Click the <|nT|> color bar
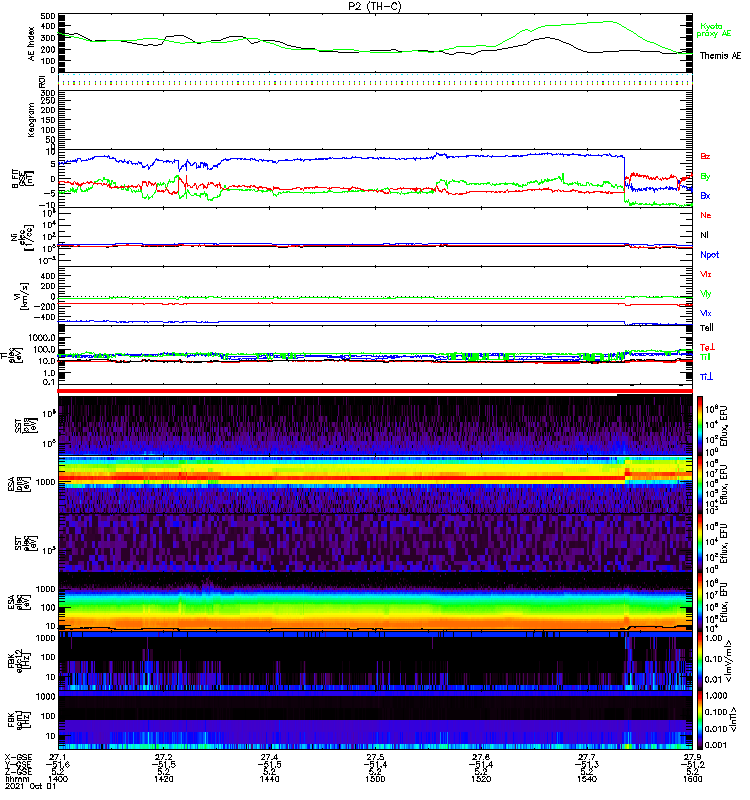Viewport: 750px width, 800px height. click(x=700, y=720)
